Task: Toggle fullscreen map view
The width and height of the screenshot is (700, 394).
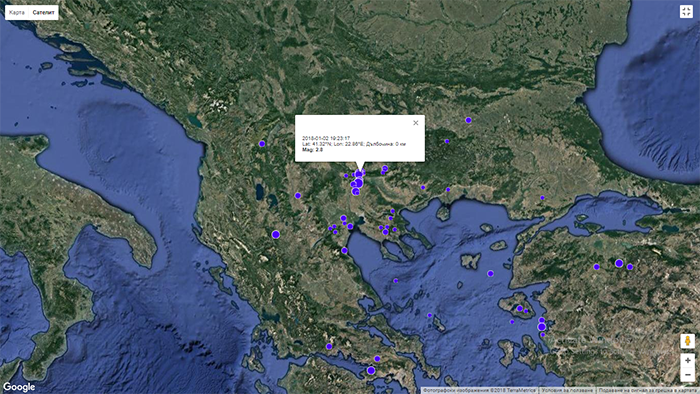Action: tap(686, 12)
